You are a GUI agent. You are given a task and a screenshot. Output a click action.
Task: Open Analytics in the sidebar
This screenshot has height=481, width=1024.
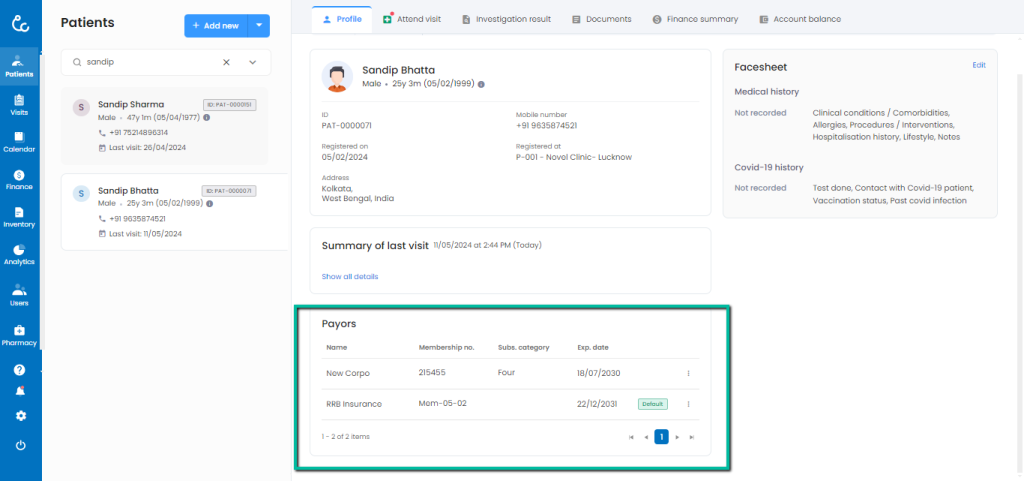[x=19, y=254]
